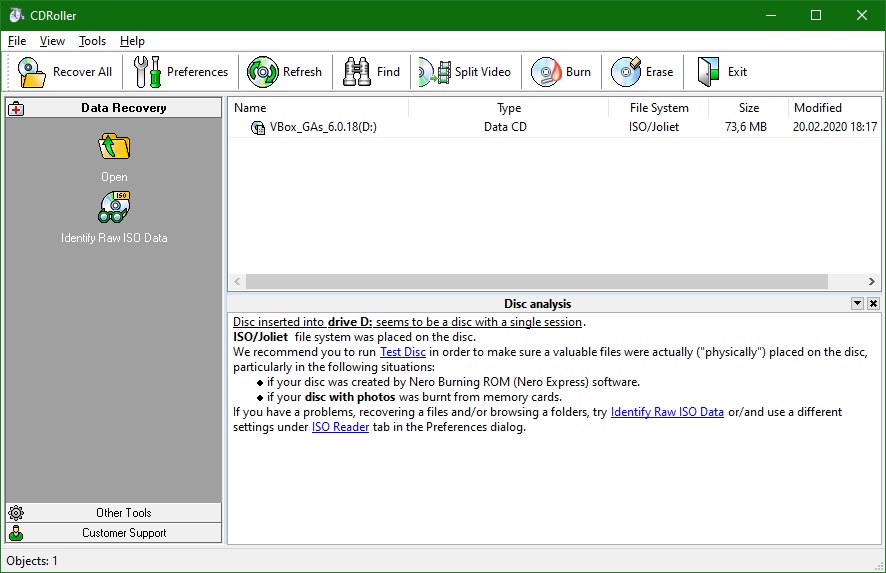This screenshot has width=886, height=573.
Task: Follow the Identify Raw ISO Data hyperlink
Action: point(667,412)
